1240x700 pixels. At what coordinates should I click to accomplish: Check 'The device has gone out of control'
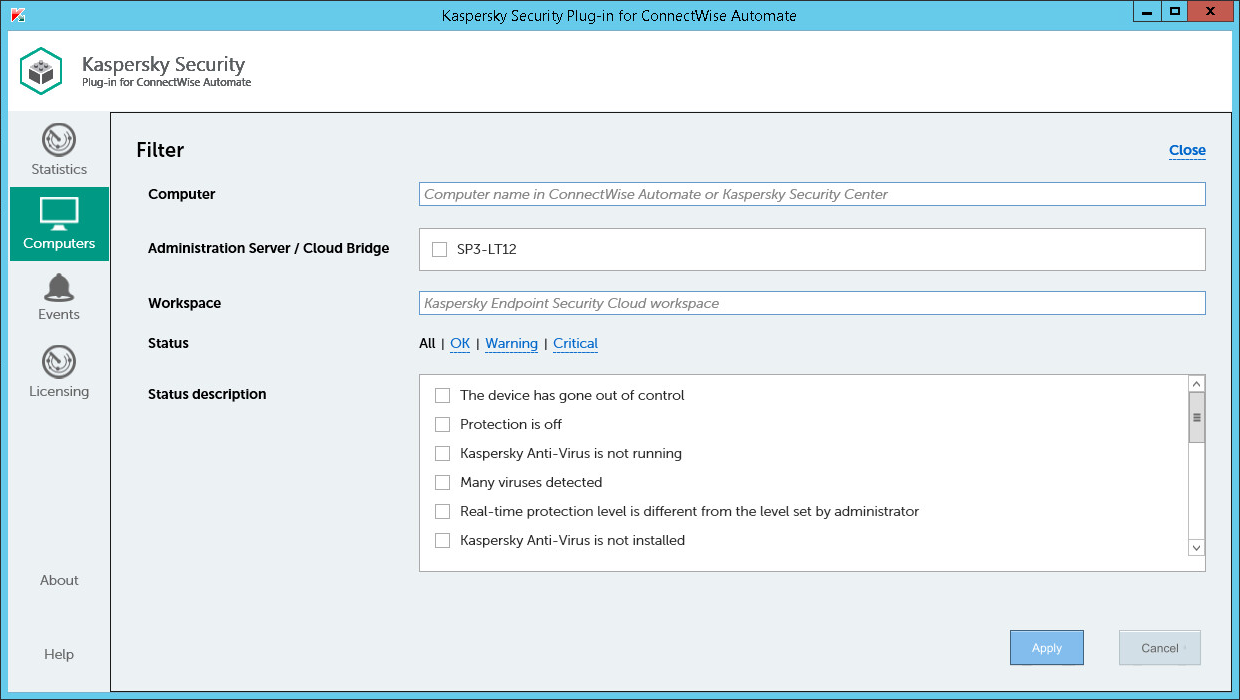[442, 395]
